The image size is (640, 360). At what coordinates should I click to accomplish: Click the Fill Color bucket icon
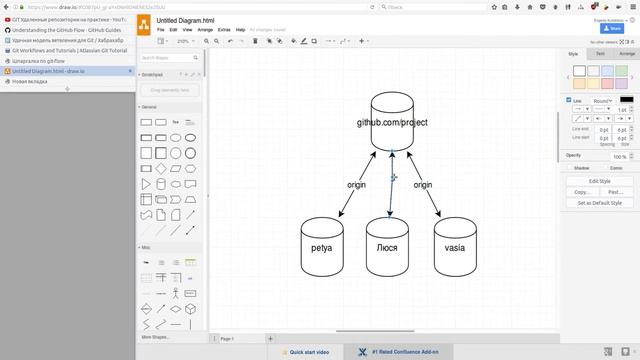(x=293, y=41)
